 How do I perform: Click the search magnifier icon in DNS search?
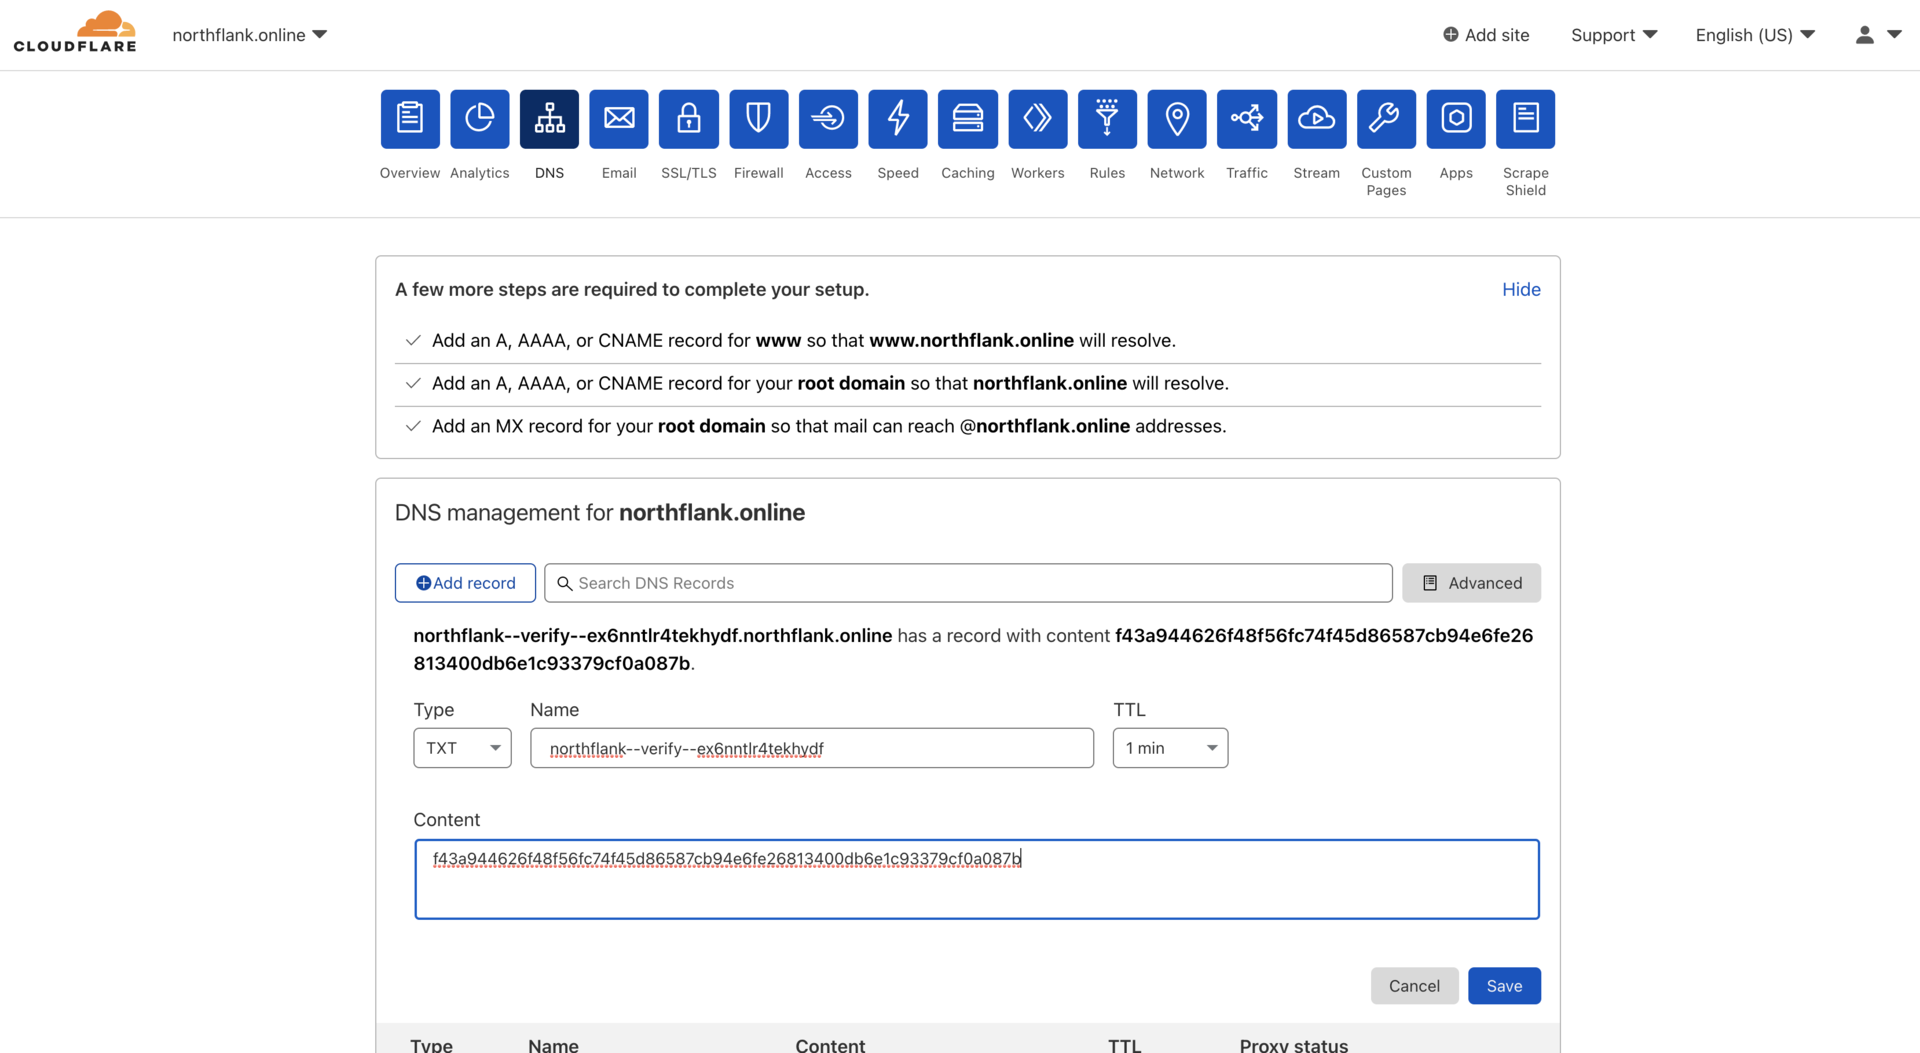565,583
